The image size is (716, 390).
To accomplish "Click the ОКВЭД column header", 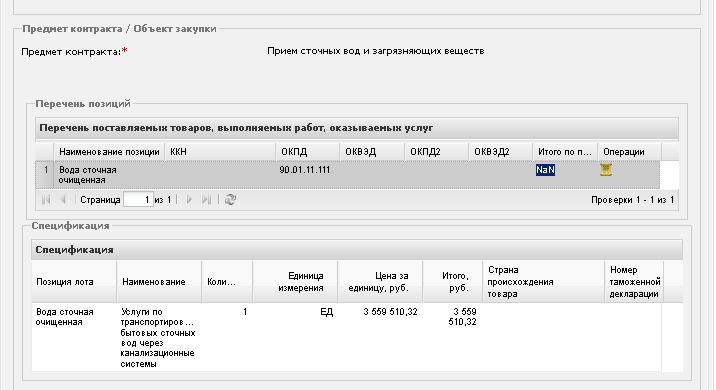I will (372, 152).
